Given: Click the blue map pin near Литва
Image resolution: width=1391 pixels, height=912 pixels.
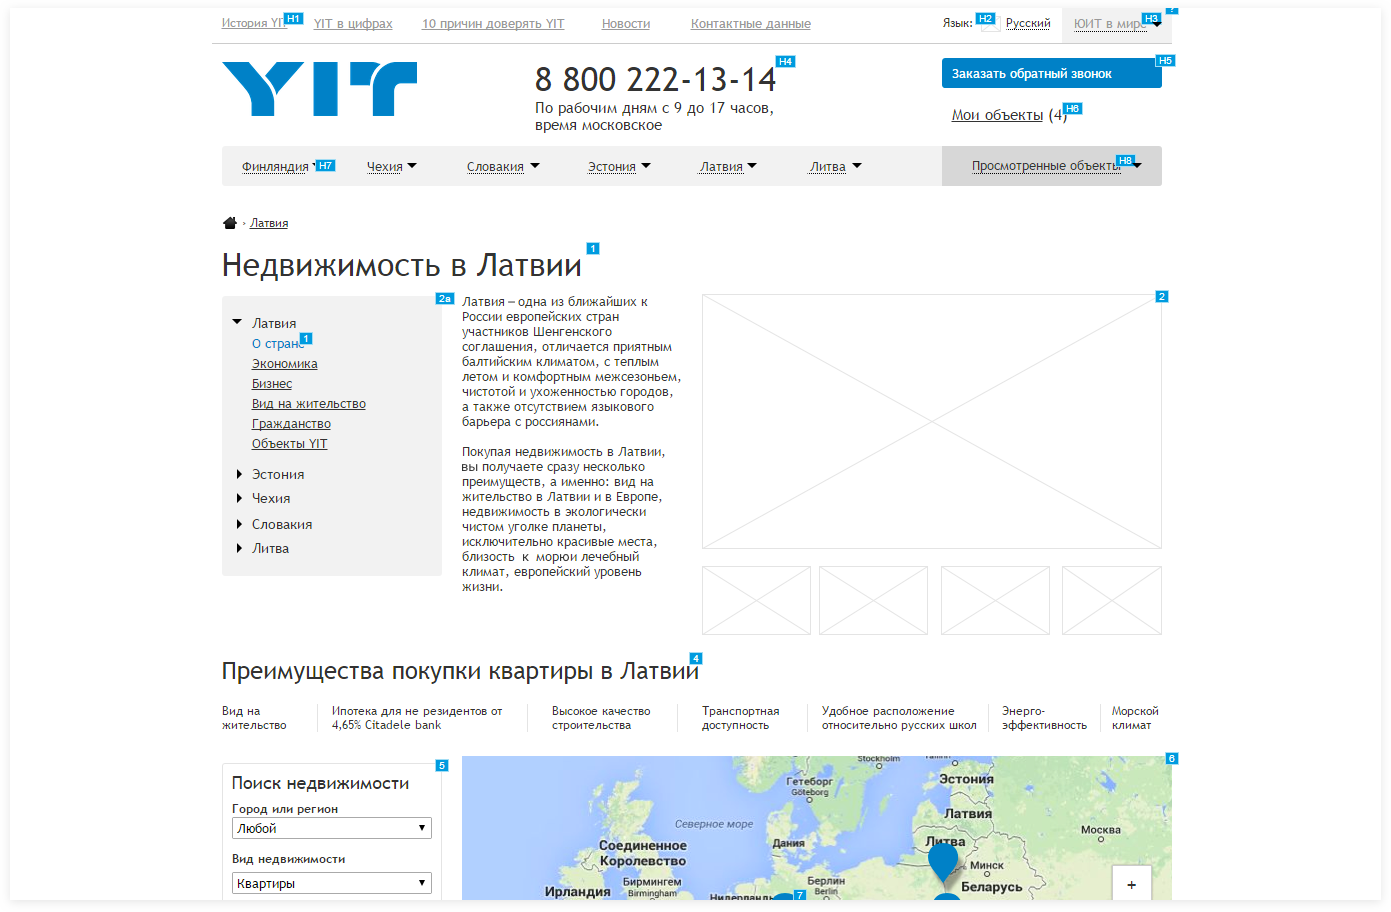Looking at the screenshot, I should (x=943, y=865).
